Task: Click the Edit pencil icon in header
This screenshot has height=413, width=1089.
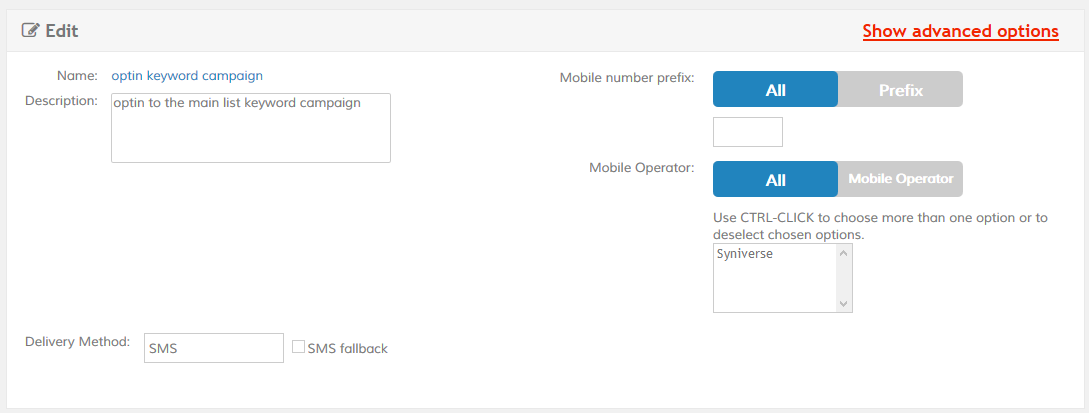Action: (x=31, y=31)
